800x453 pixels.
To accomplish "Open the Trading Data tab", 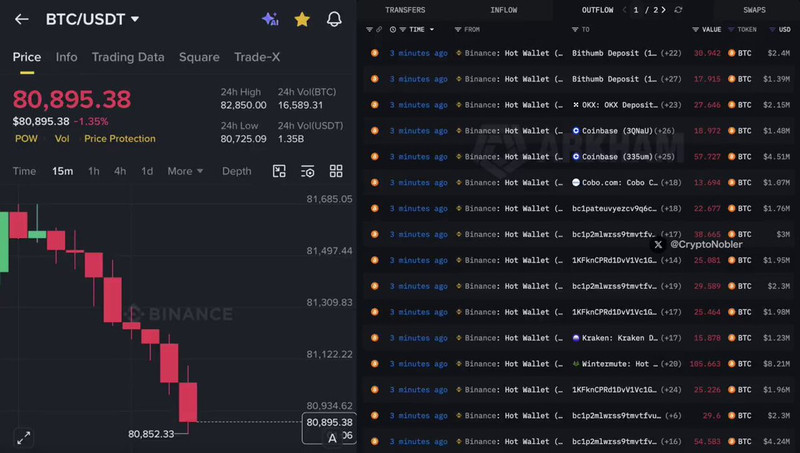I will 128,57.
